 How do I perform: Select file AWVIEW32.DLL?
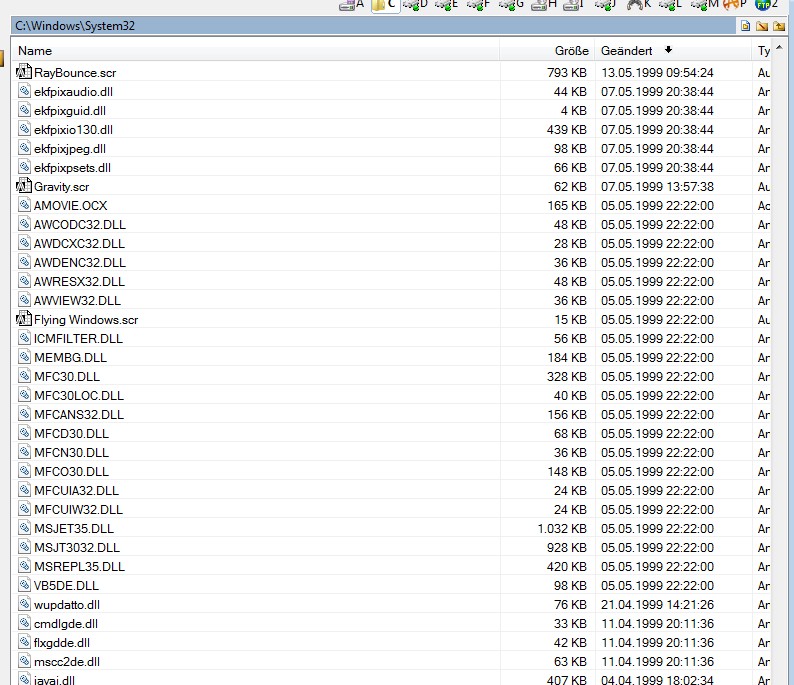pos(77,300)
